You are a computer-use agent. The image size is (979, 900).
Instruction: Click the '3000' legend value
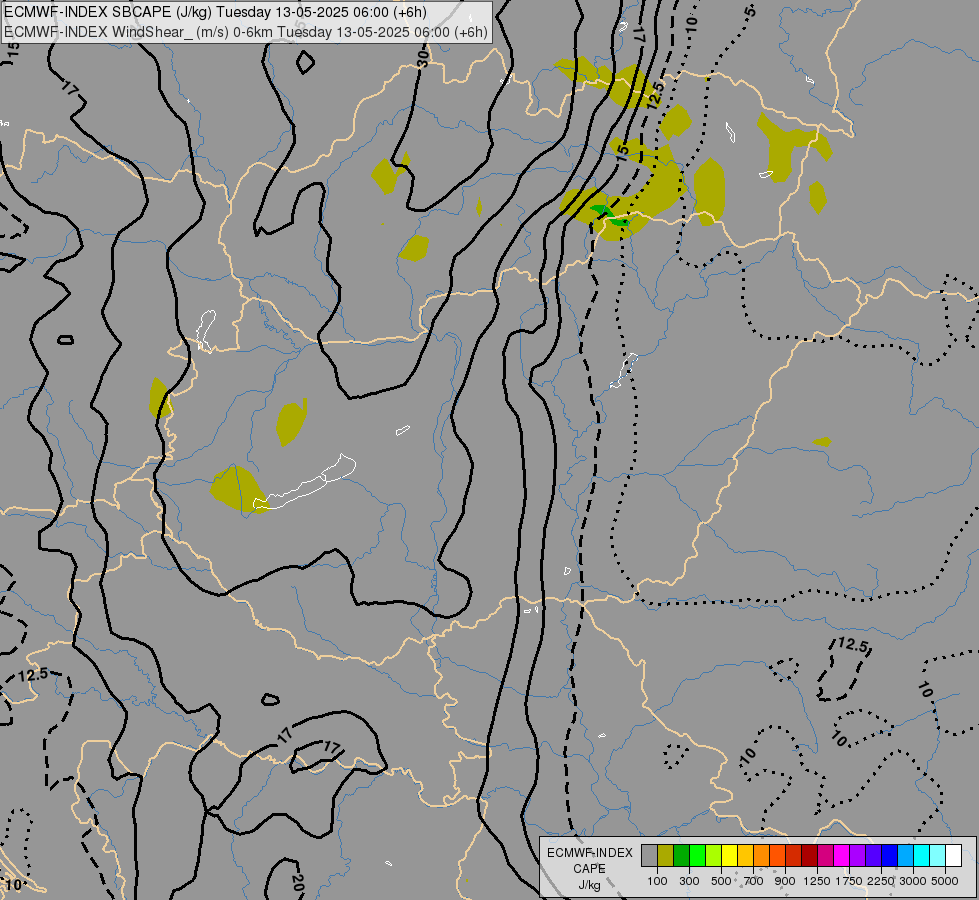[913, 881]
